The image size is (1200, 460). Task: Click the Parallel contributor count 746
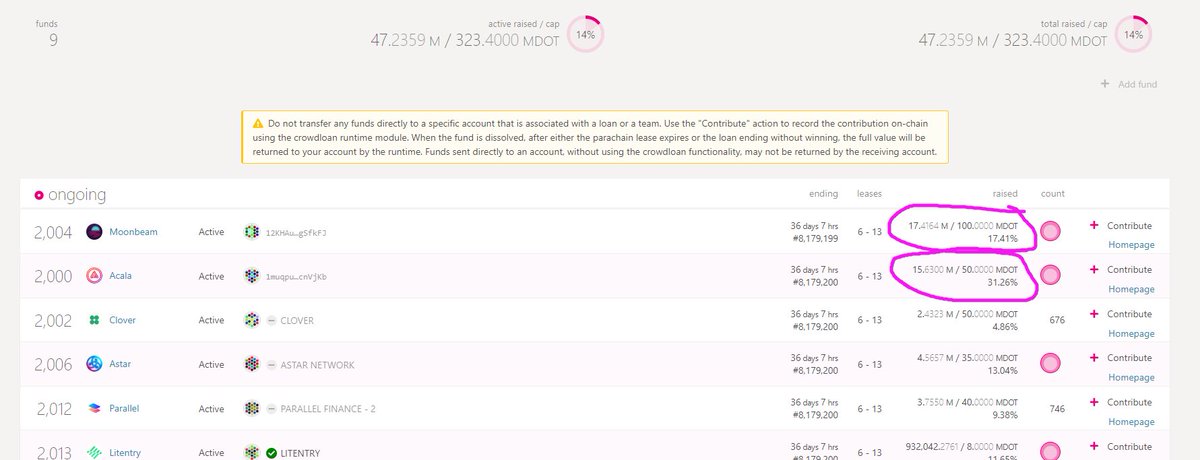pyautogui.click(x=1056, y=408)
